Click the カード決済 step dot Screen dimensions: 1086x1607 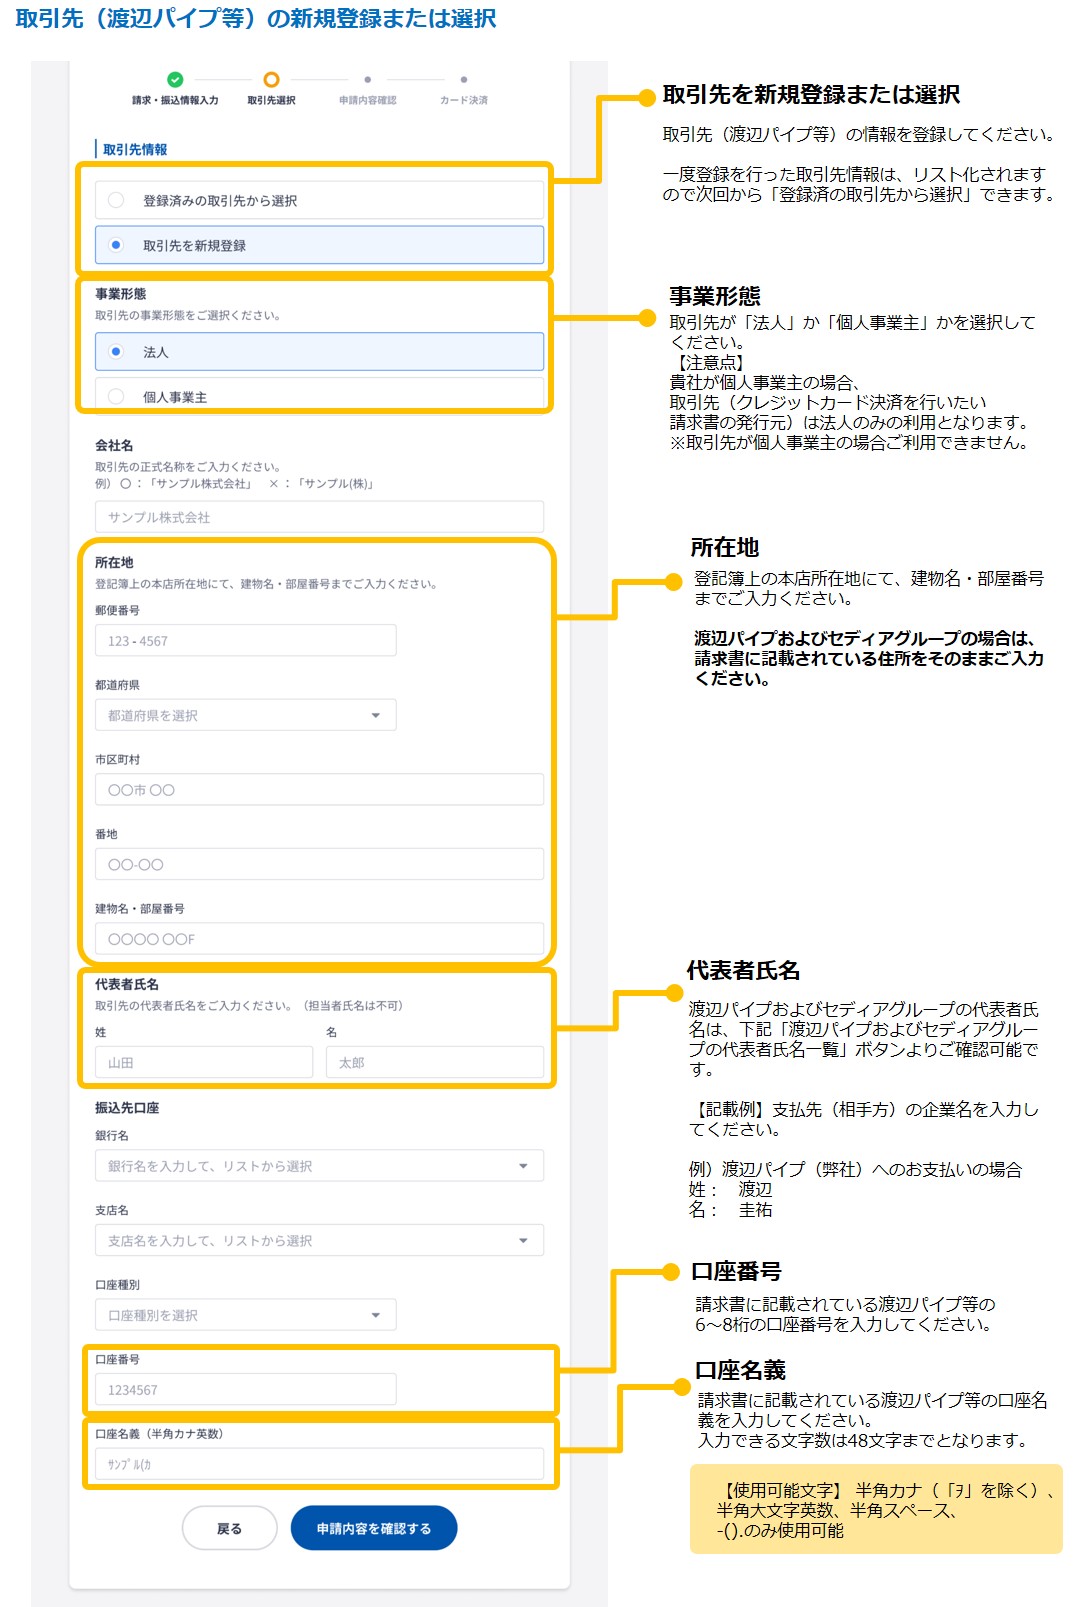click(x=464, y=80)
